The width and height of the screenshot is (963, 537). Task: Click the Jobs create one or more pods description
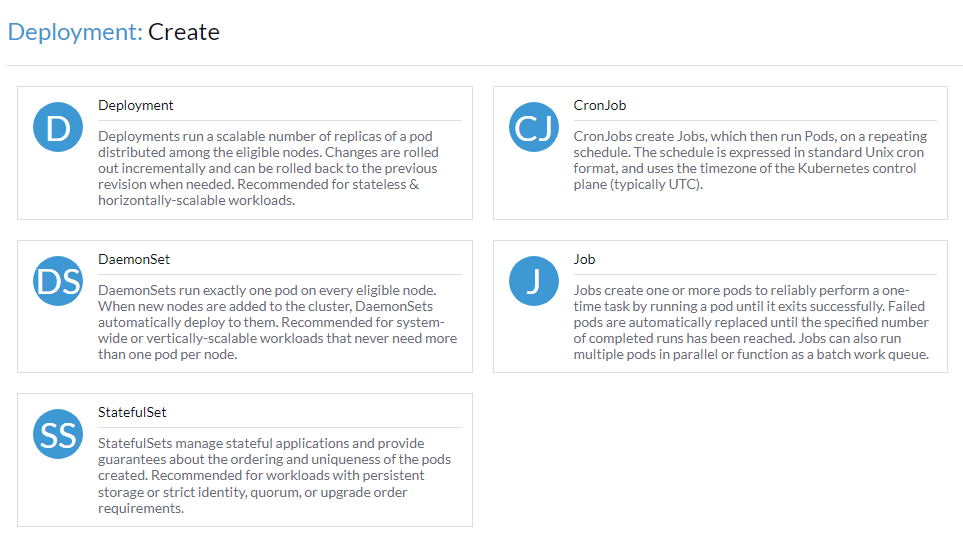point(751,322)
